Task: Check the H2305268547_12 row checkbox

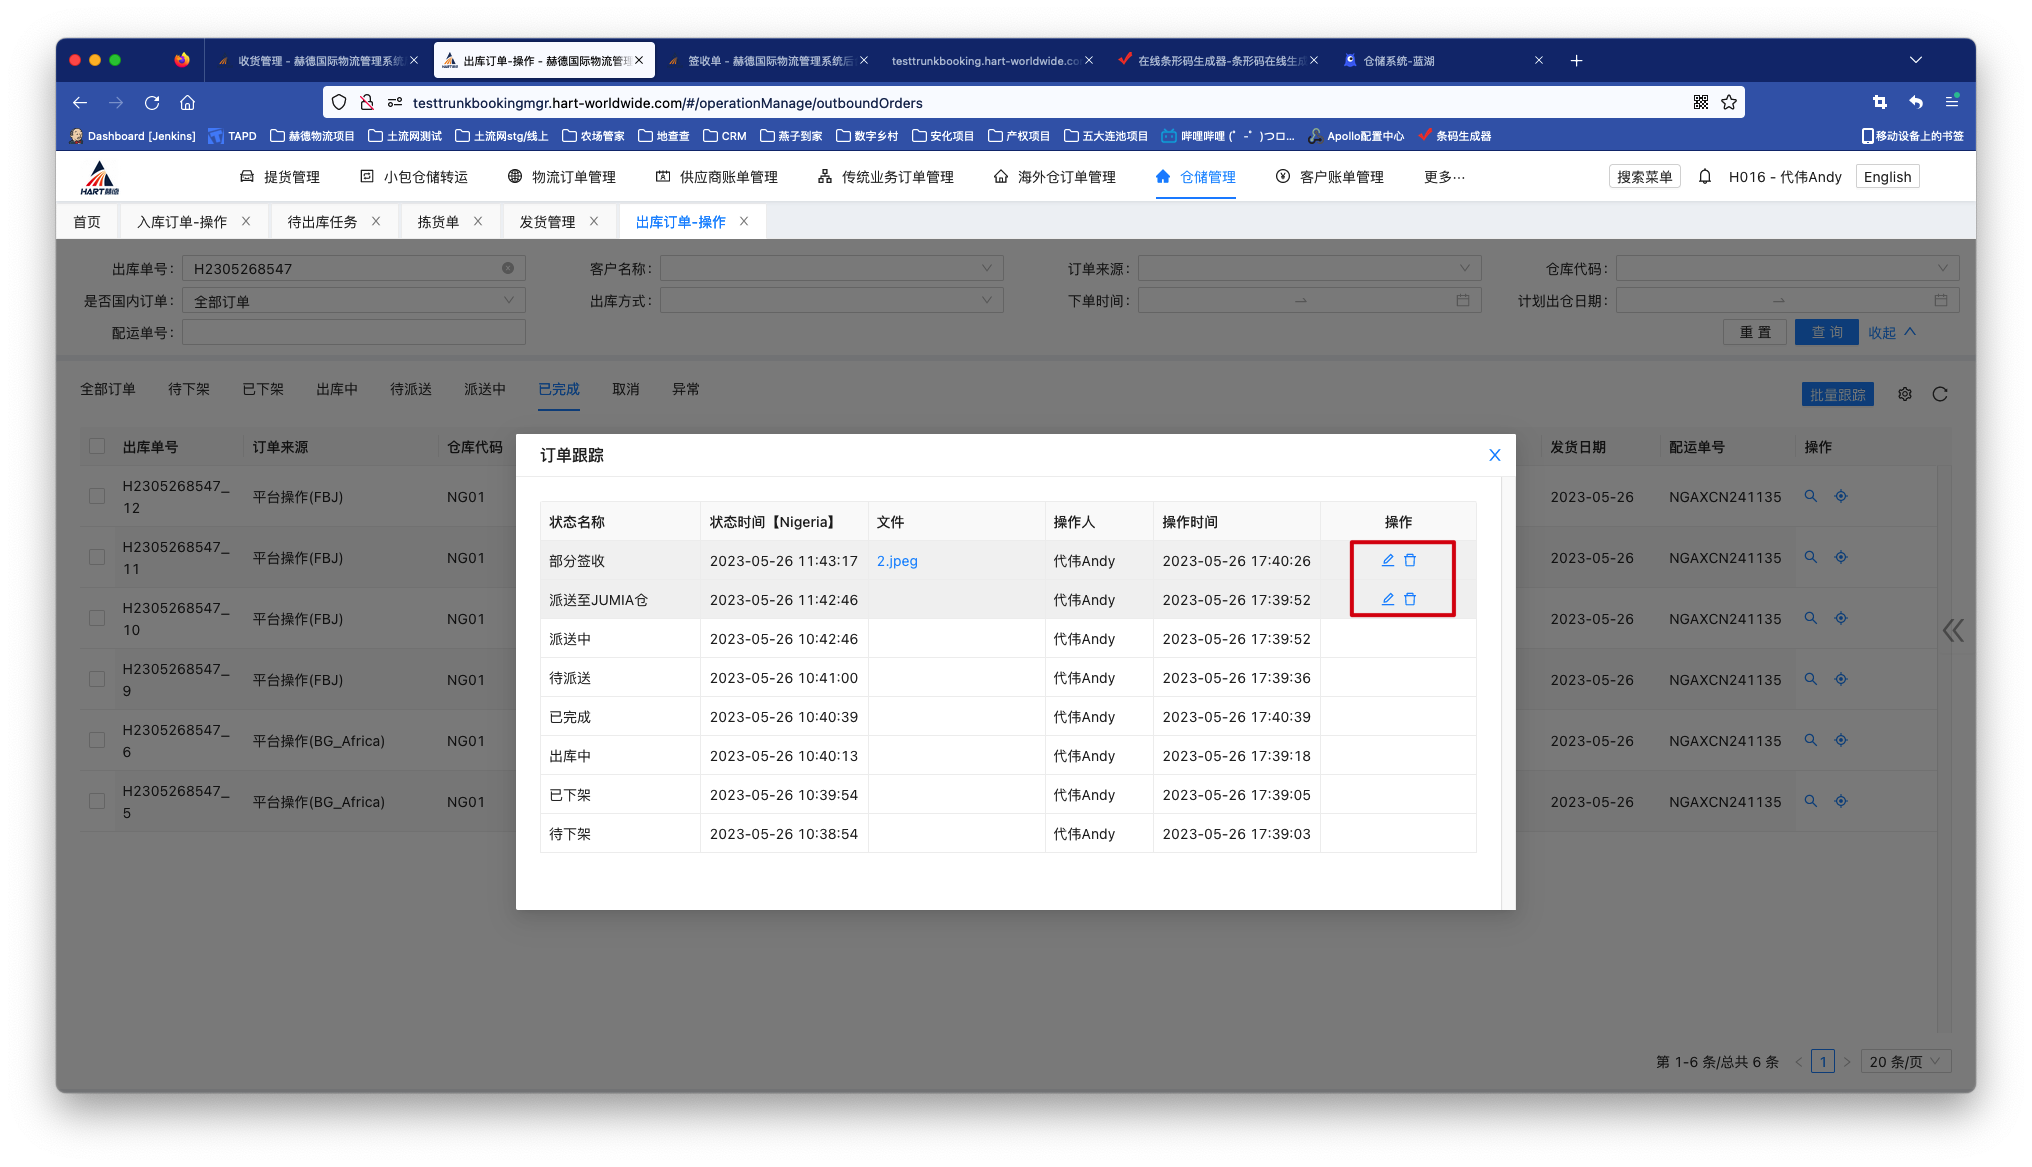Action: tap(97, 496)
